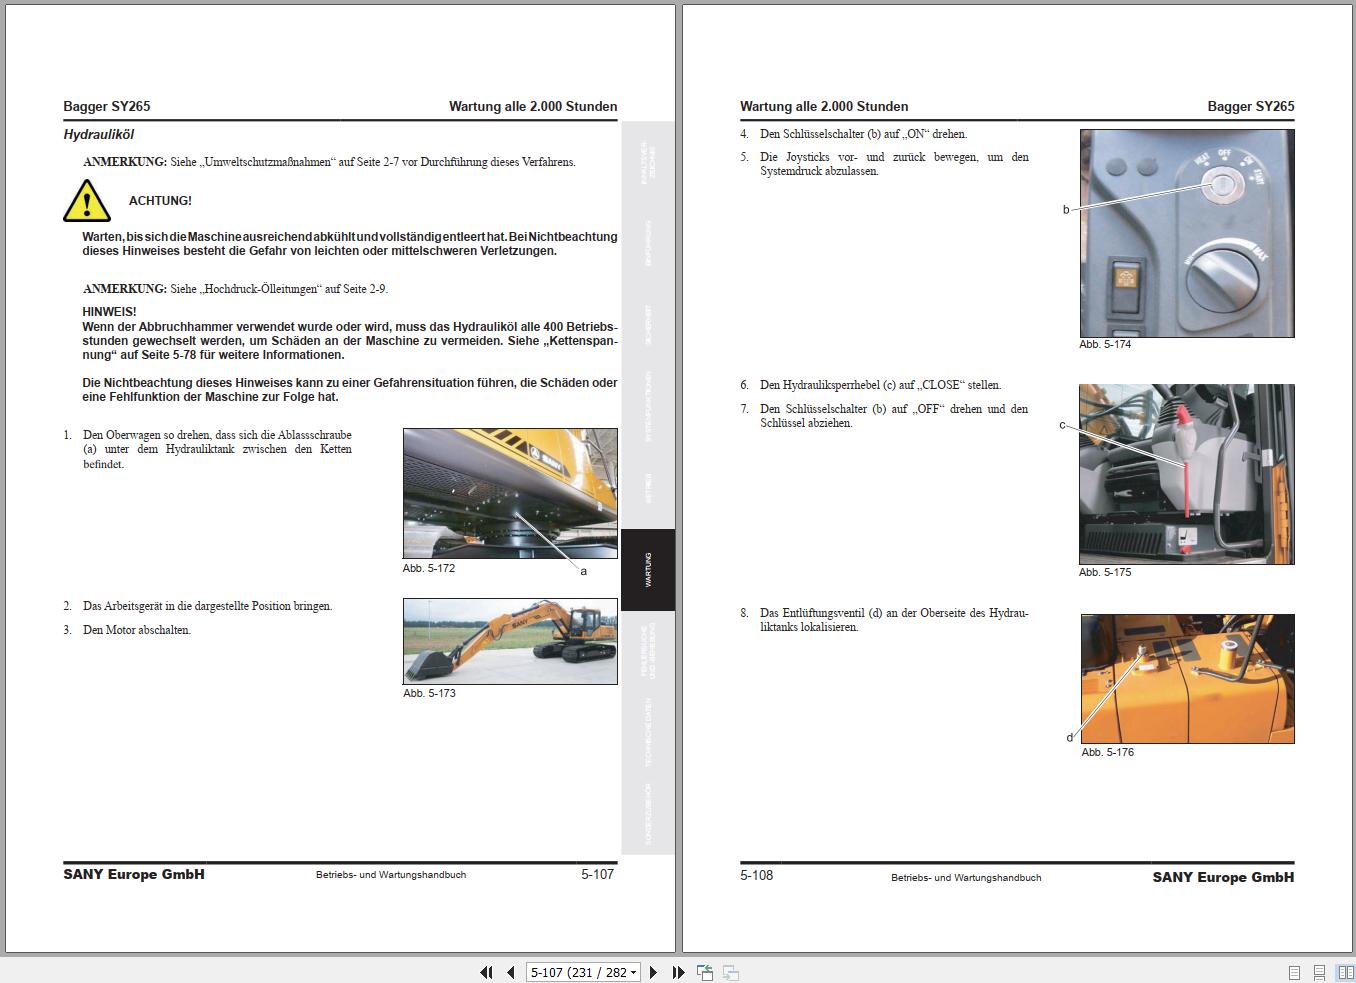The width and height of the screenshot is (1356, 983).
Task: Click page number '5-107' in left footer
Action: point(597,874)
